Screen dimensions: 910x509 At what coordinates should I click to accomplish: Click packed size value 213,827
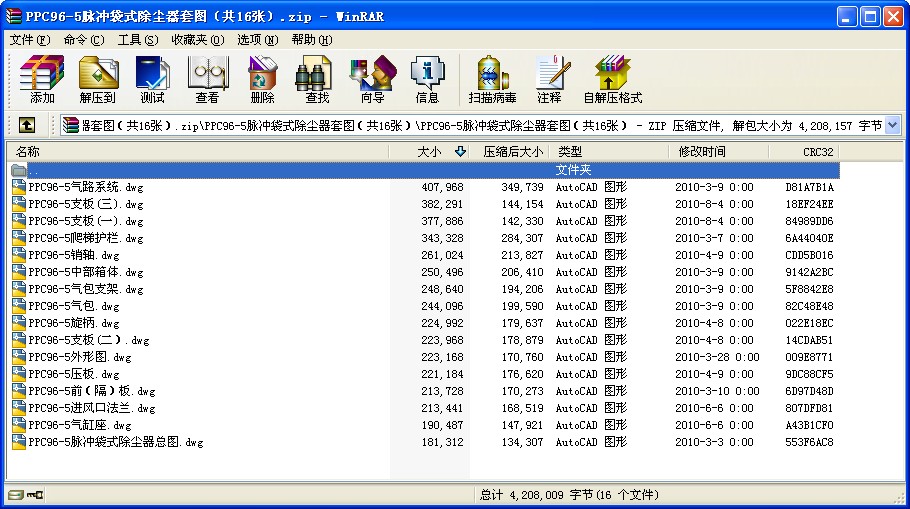pyautogui.click(x=522, y=255)
